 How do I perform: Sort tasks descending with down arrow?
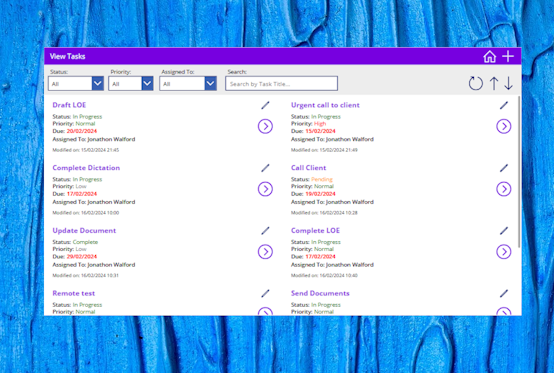(508, 83)
